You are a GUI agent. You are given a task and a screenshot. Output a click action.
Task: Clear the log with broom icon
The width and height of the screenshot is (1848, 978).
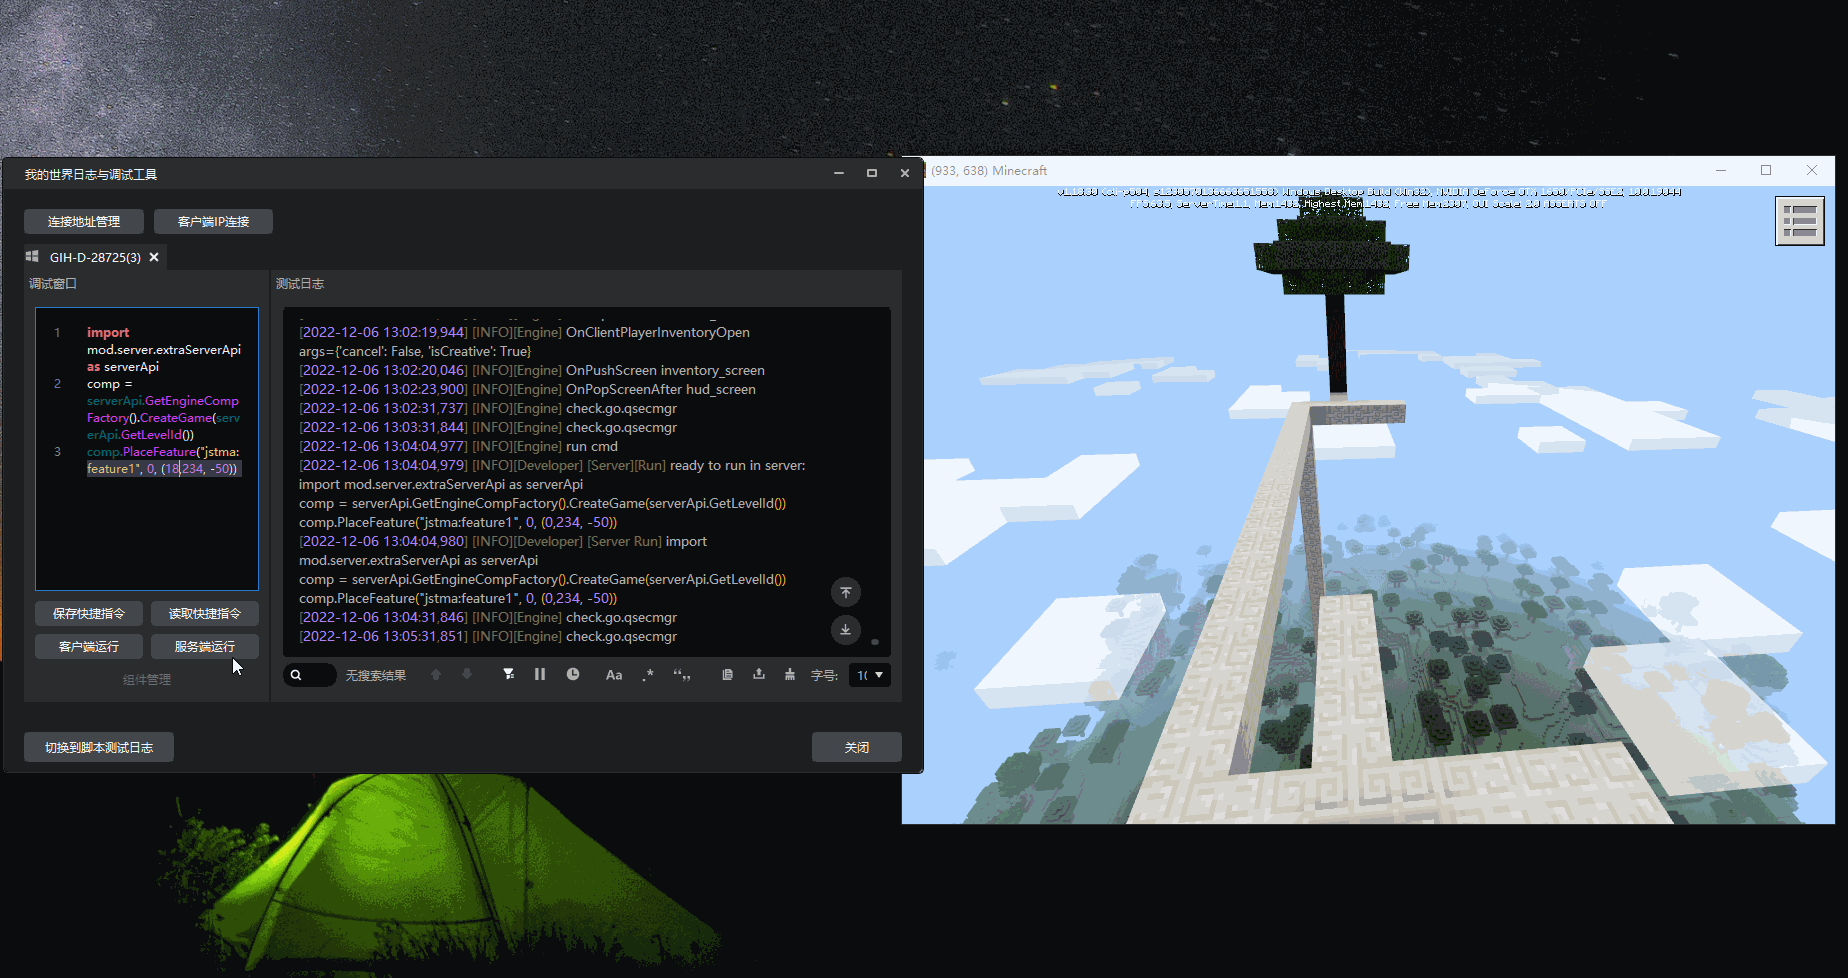tap(790, 675)
